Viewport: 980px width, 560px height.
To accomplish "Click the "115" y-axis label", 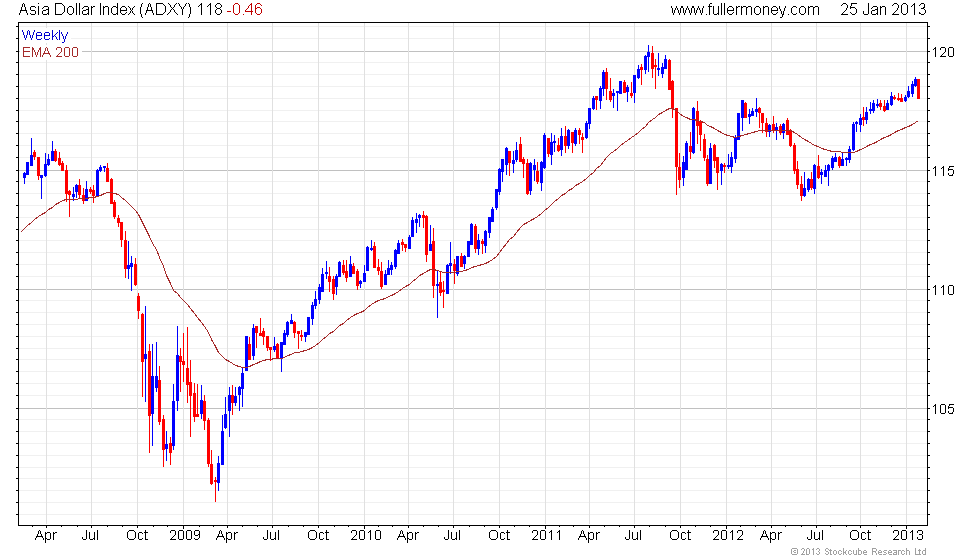I will click(x=942, y=171).
